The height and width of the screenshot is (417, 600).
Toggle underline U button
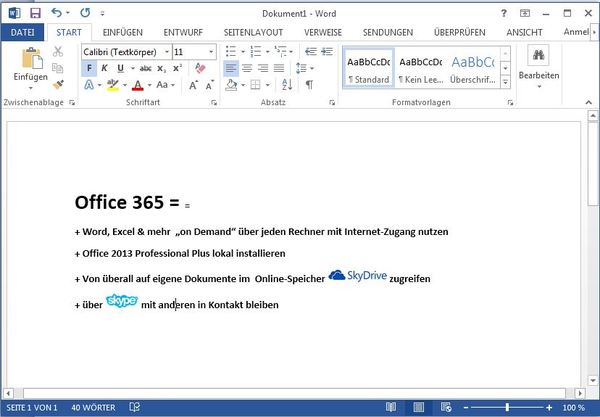(x=121, y=68)
